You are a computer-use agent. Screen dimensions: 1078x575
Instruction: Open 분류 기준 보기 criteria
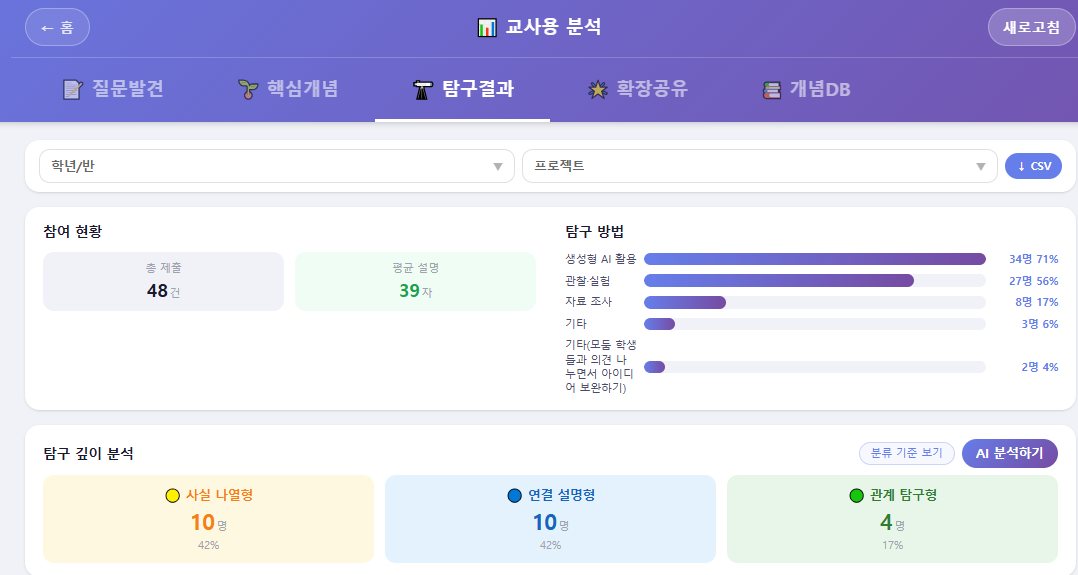pos(907,453)
